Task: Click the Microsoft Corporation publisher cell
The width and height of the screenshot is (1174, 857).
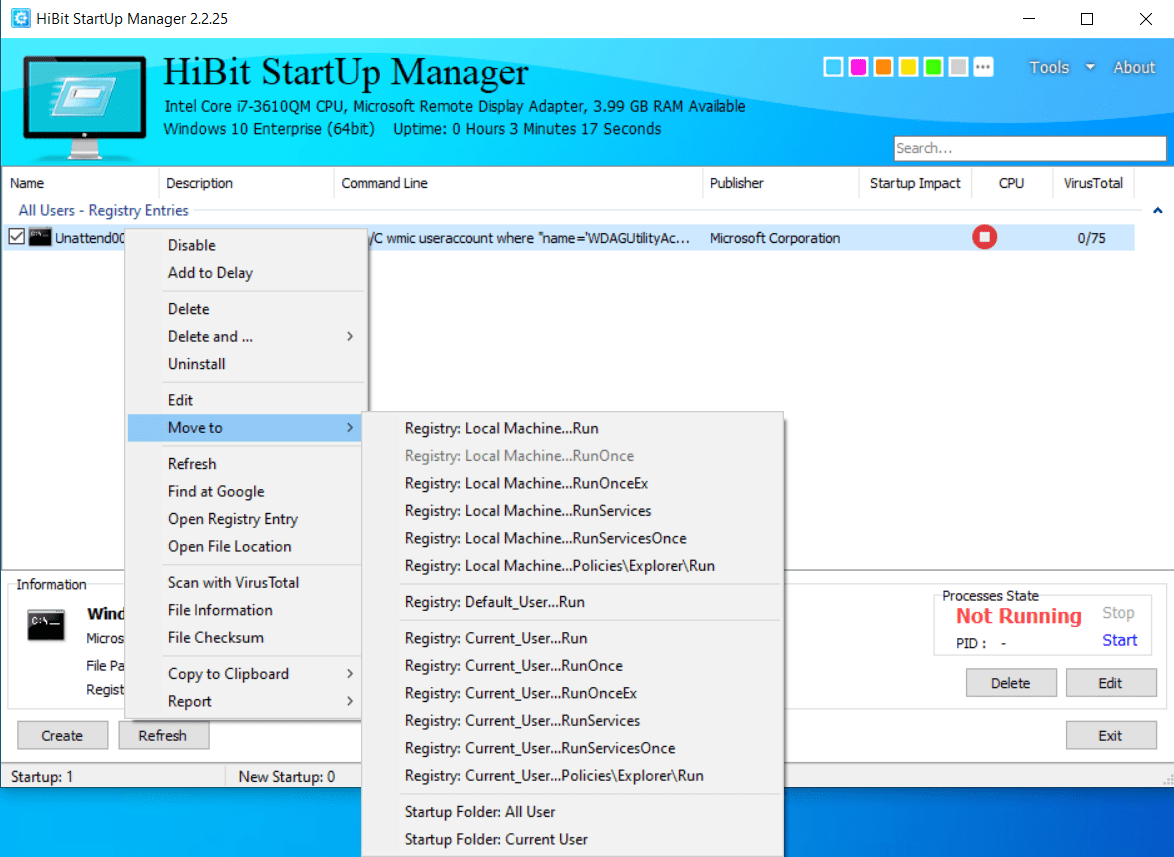Action: point(775,238)
